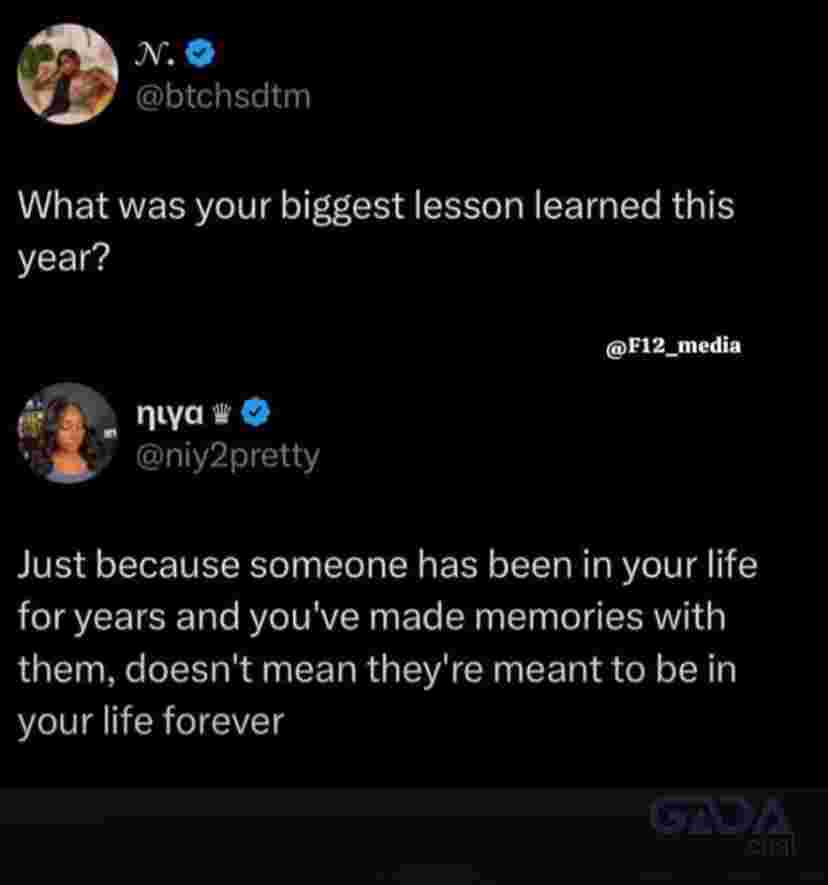Screen dimensions: 828x885
Task: Click the crown emoji next to ηιyα
Action: (x=222, y=414)
